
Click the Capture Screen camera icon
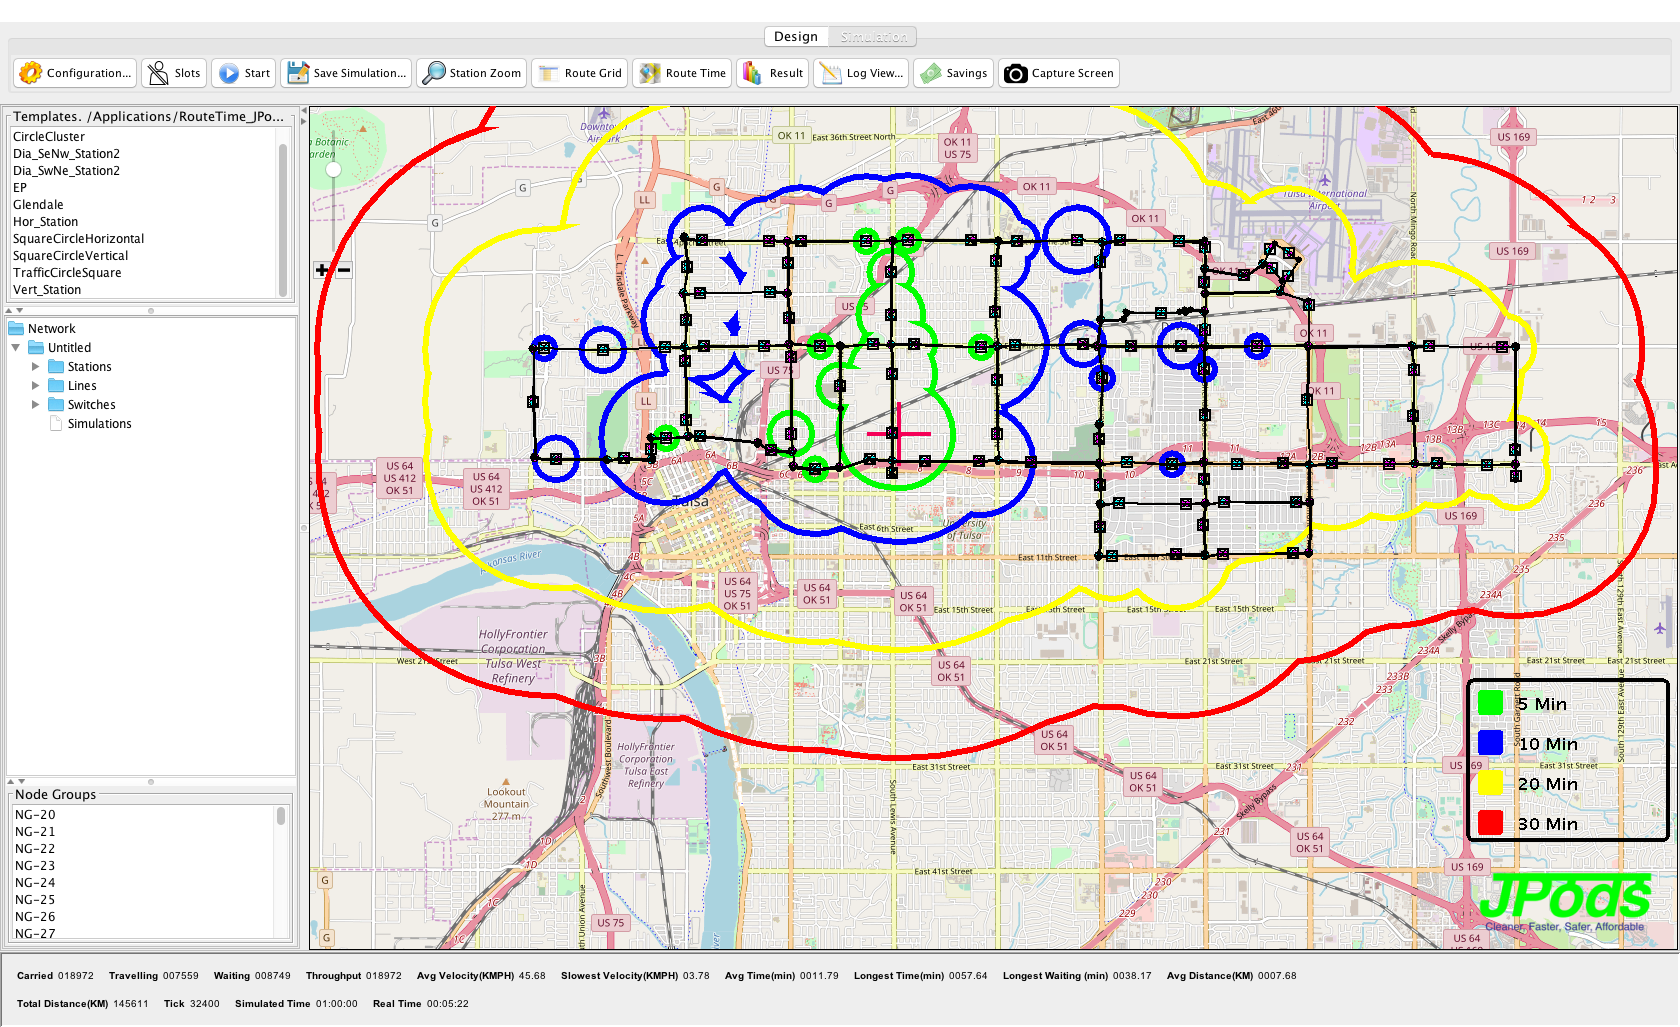coord(1015,73)
